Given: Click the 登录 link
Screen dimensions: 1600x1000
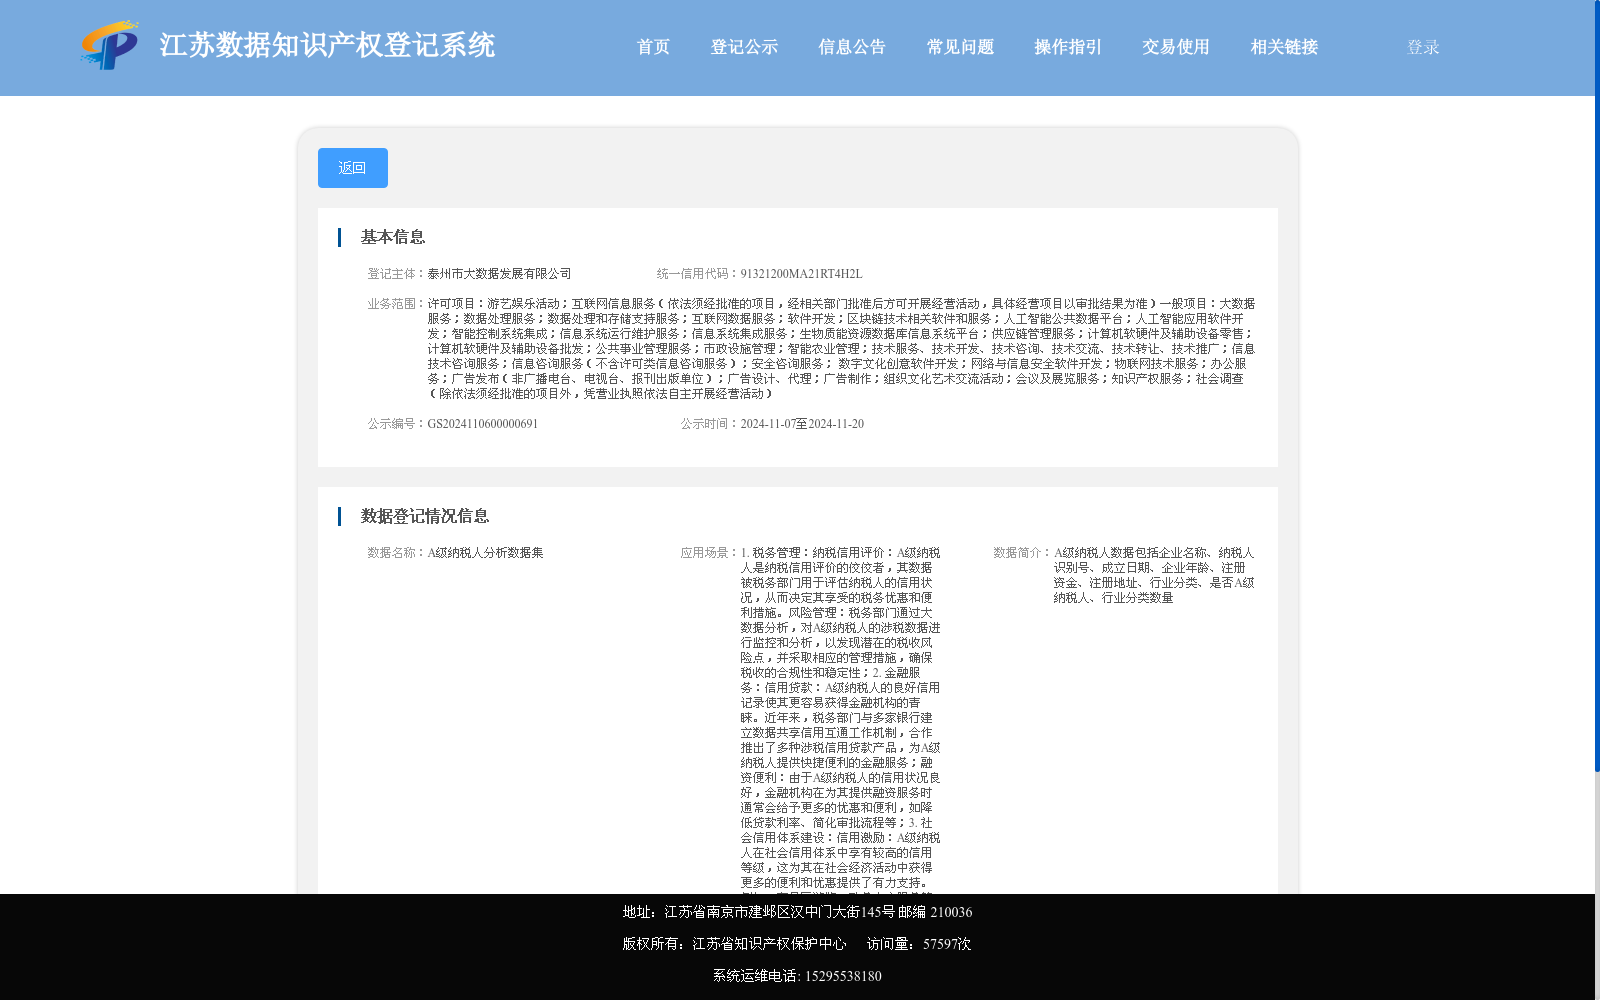Looking at the screenshot, I should 1423,47.
